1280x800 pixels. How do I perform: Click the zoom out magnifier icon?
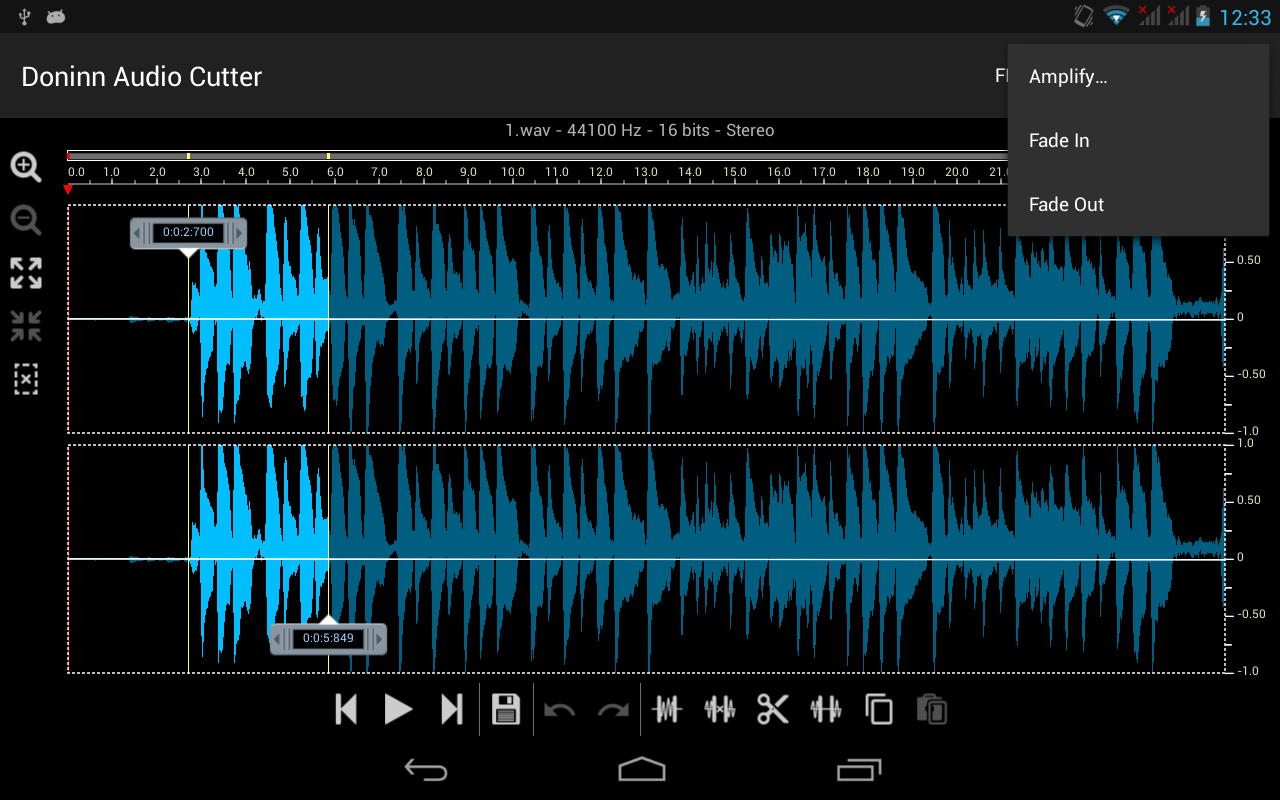point(26,220)
